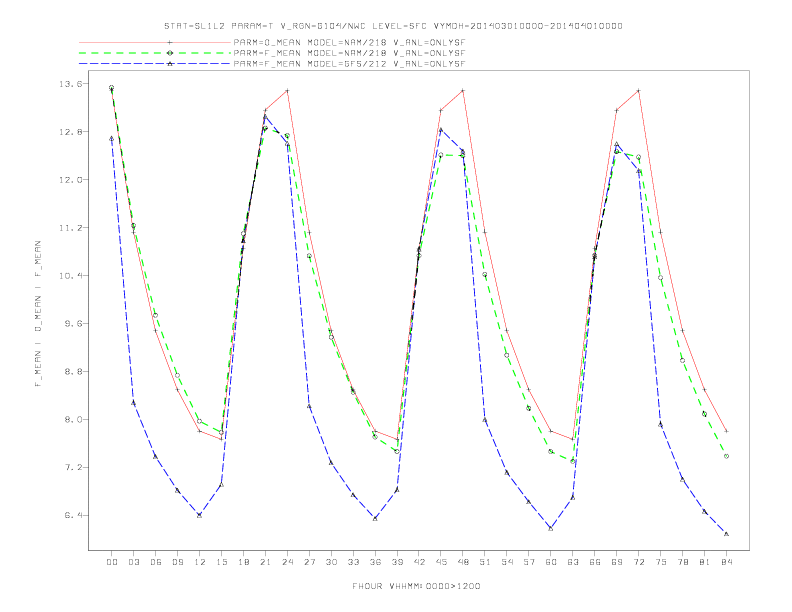
Task: Click x-axis tick label 00
Action: pos(112,562)
